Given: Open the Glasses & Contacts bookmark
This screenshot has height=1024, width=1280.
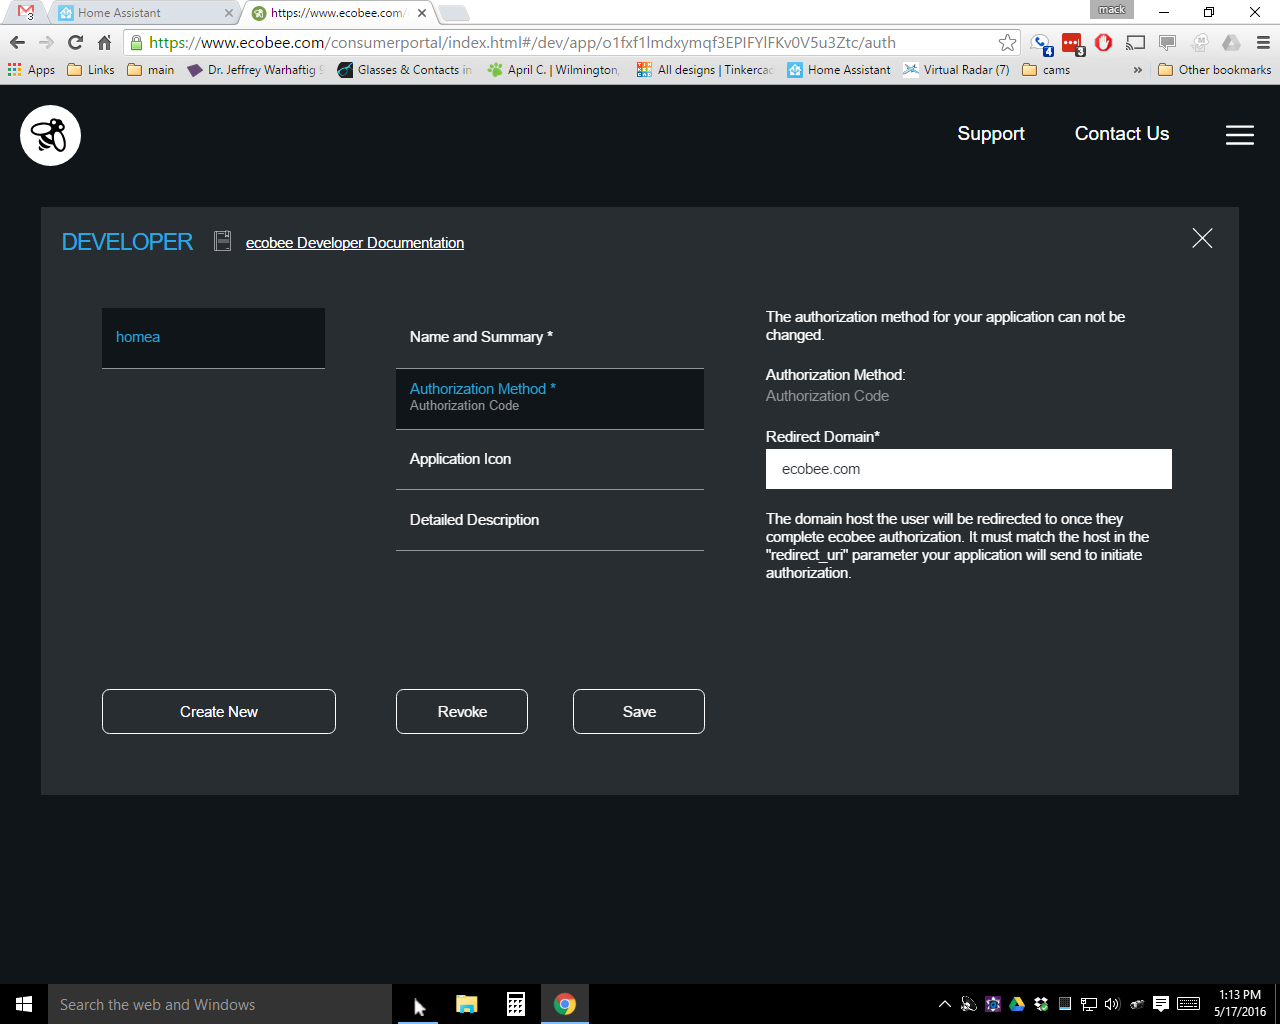Looking at the screenshot, I should click(405, 70).
